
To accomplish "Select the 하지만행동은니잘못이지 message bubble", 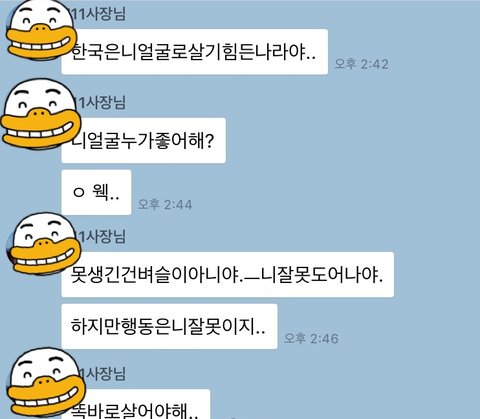I will [169, 326].
